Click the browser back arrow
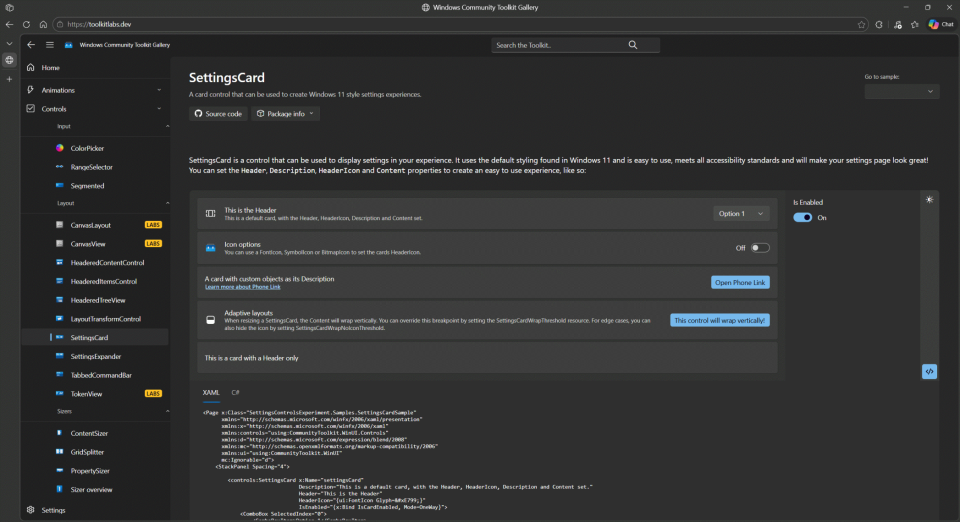 point(9,24)
